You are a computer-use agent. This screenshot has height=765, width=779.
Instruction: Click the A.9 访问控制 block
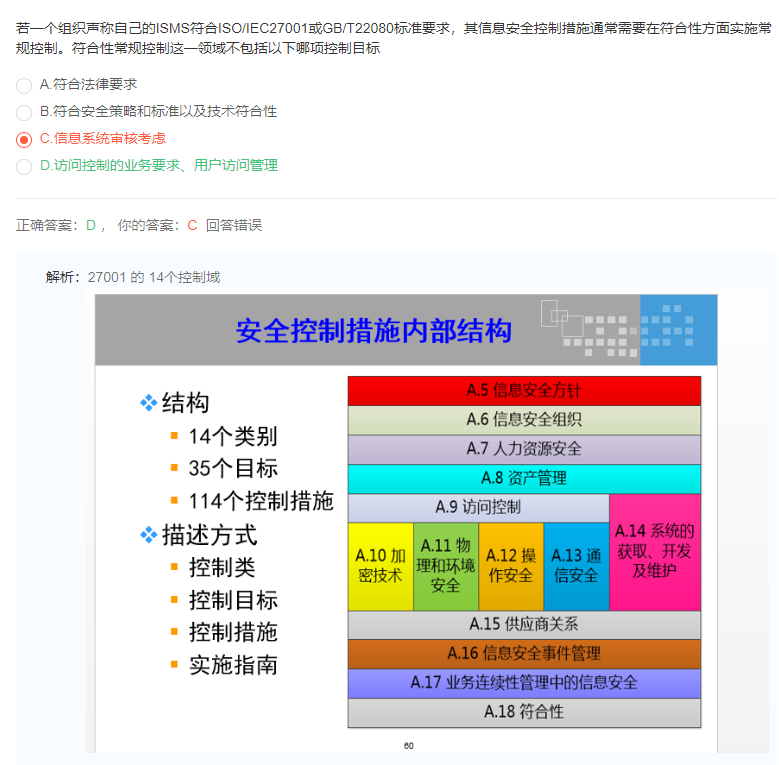point(478,507)
